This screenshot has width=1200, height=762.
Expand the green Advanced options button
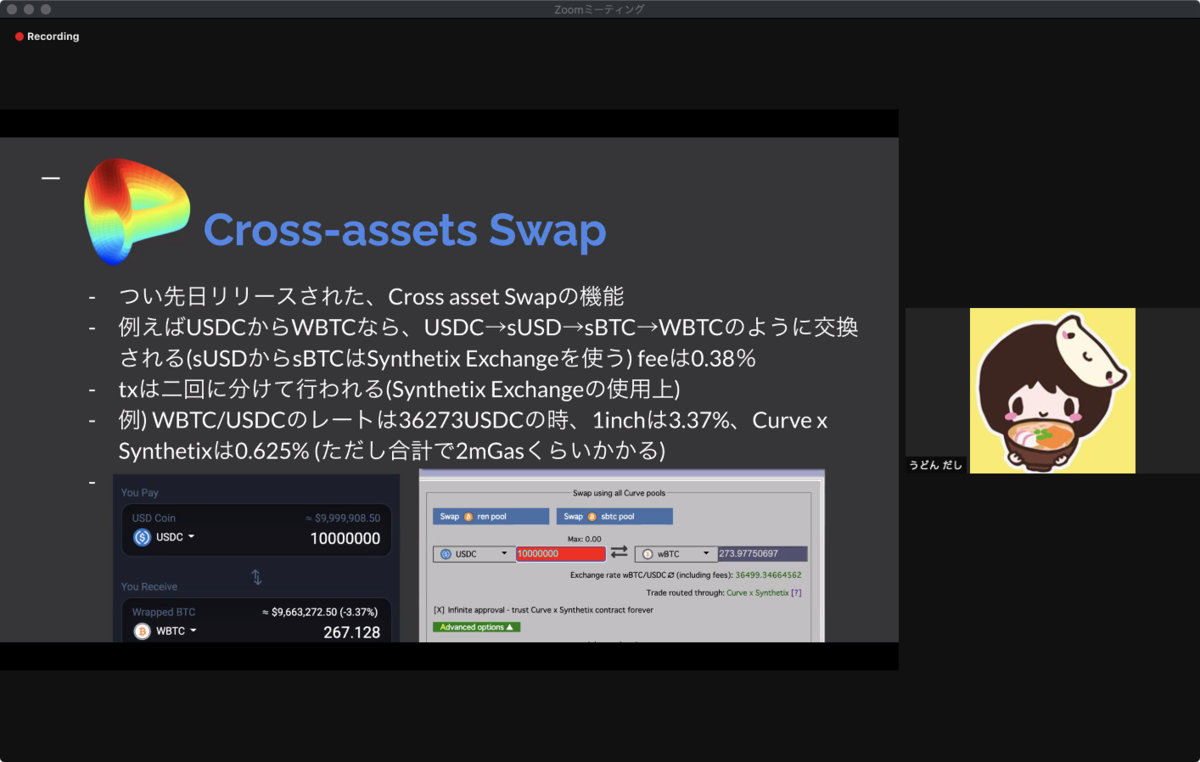(x=476, y=627)
